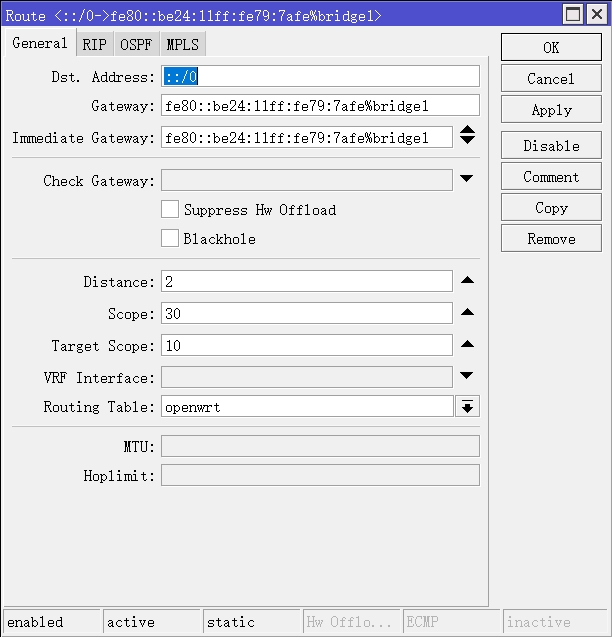The height and width of the screenshot is (637, 612).
Task: Open the MPLS tab
Action: [183, 44]
